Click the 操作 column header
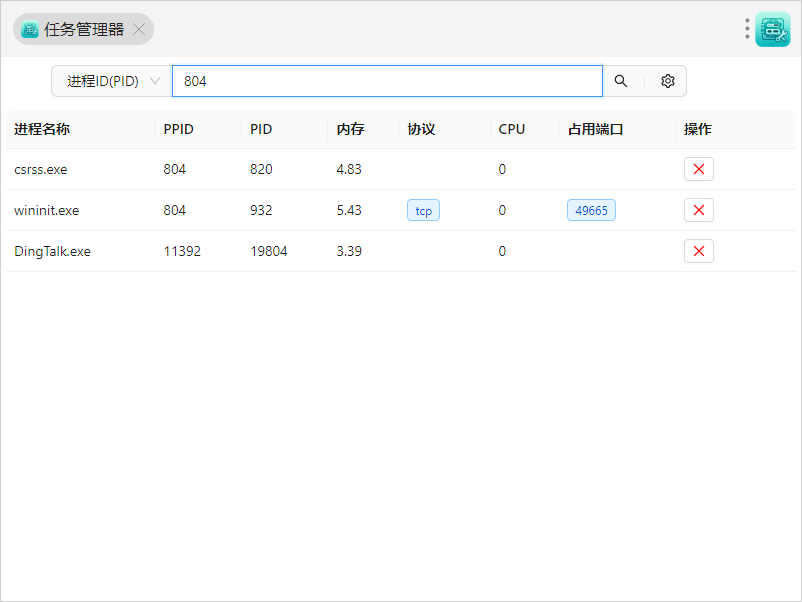Image resolution: width=802 pixels, height=602 pixels. 698,129
